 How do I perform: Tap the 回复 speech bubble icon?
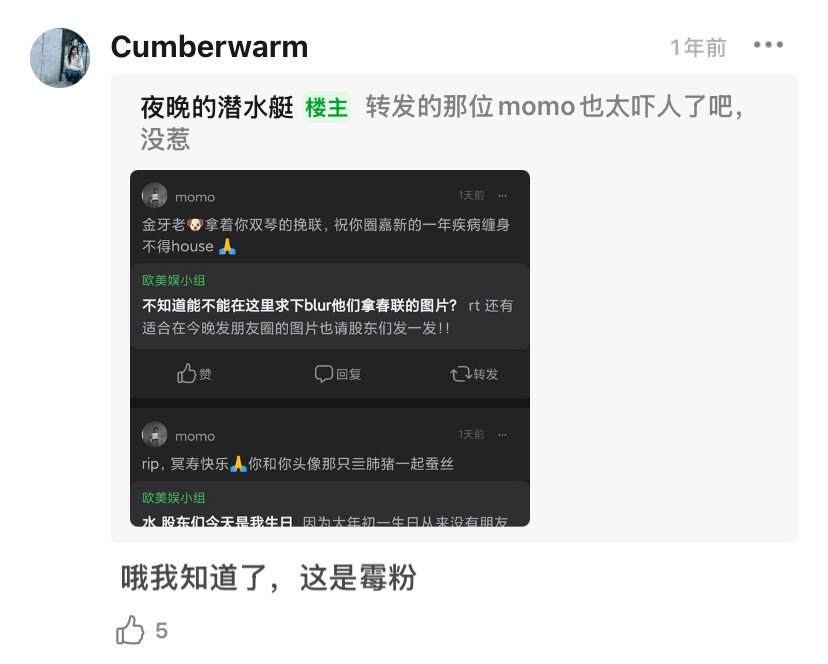[323, 373]
